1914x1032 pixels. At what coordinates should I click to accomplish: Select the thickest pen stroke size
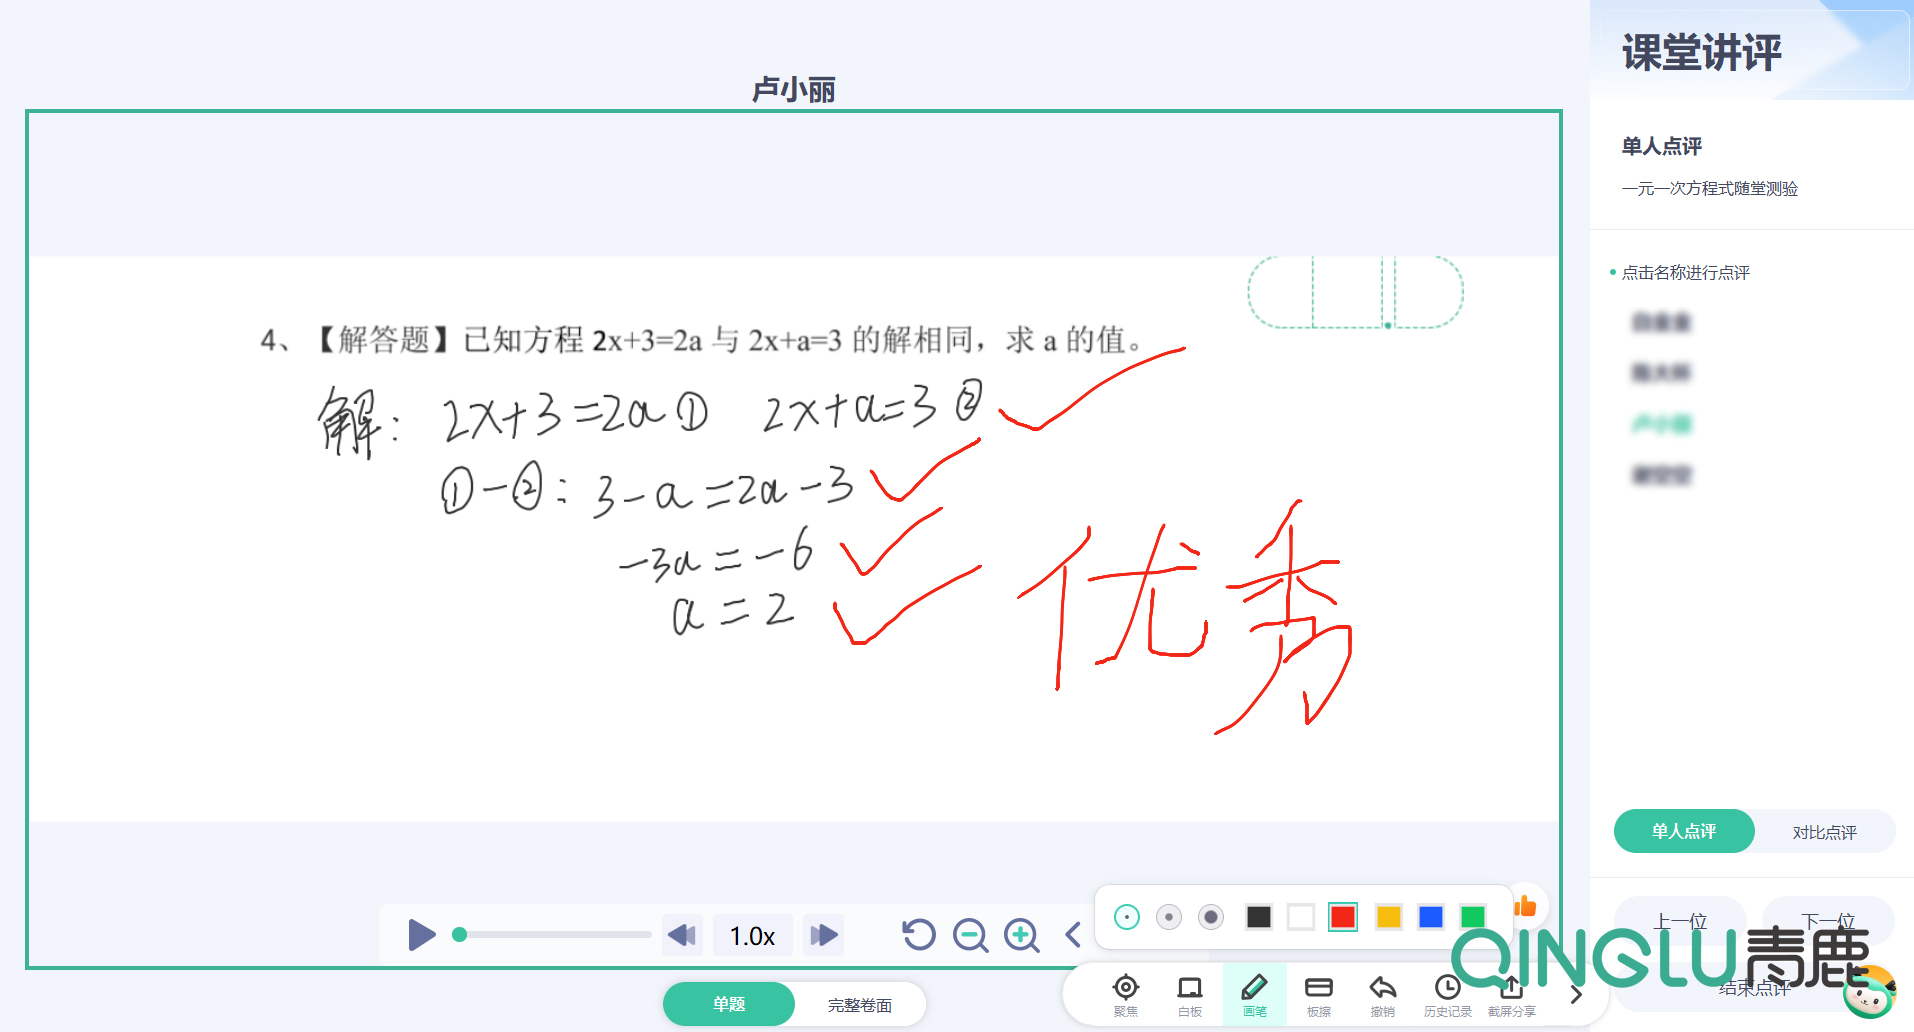tap(1211, 917)
